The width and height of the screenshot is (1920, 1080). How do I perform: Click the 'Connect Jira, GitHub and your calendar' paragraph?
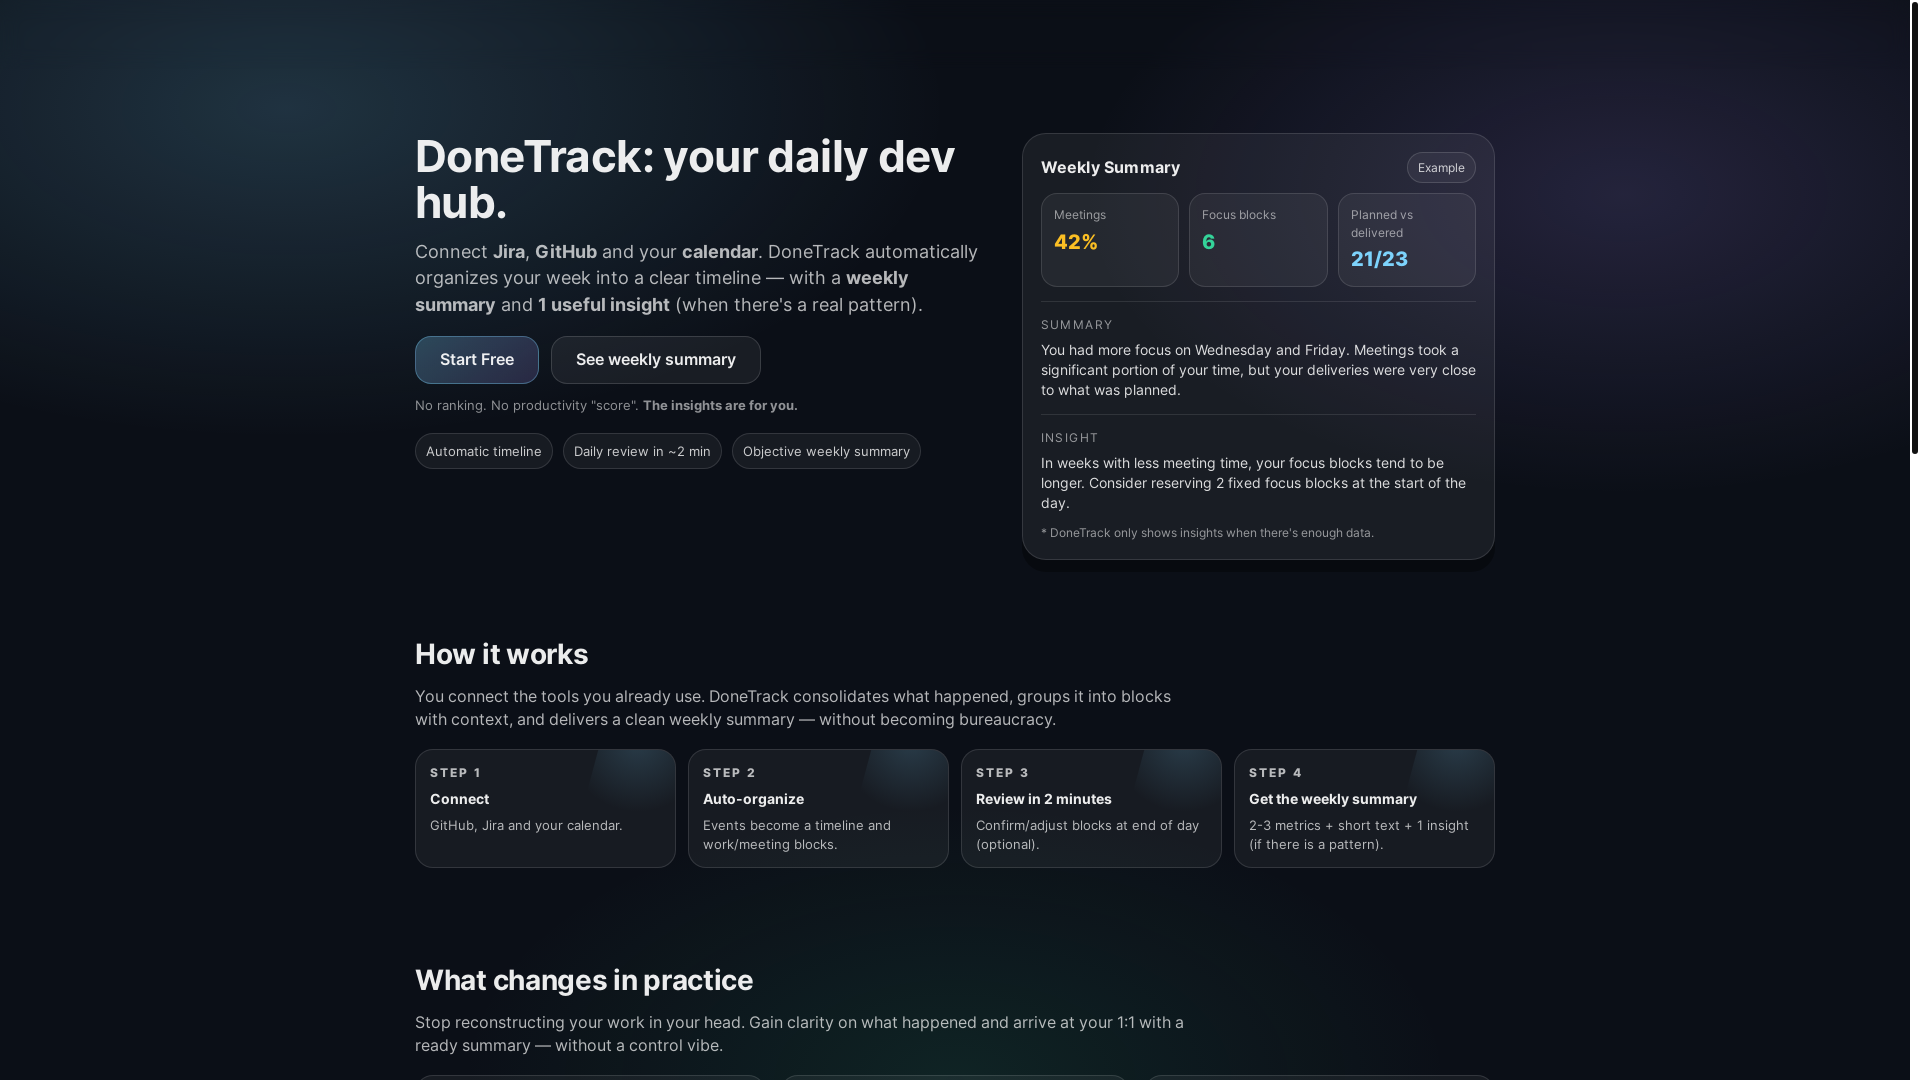pyautogui.click(x=697, y=278)
